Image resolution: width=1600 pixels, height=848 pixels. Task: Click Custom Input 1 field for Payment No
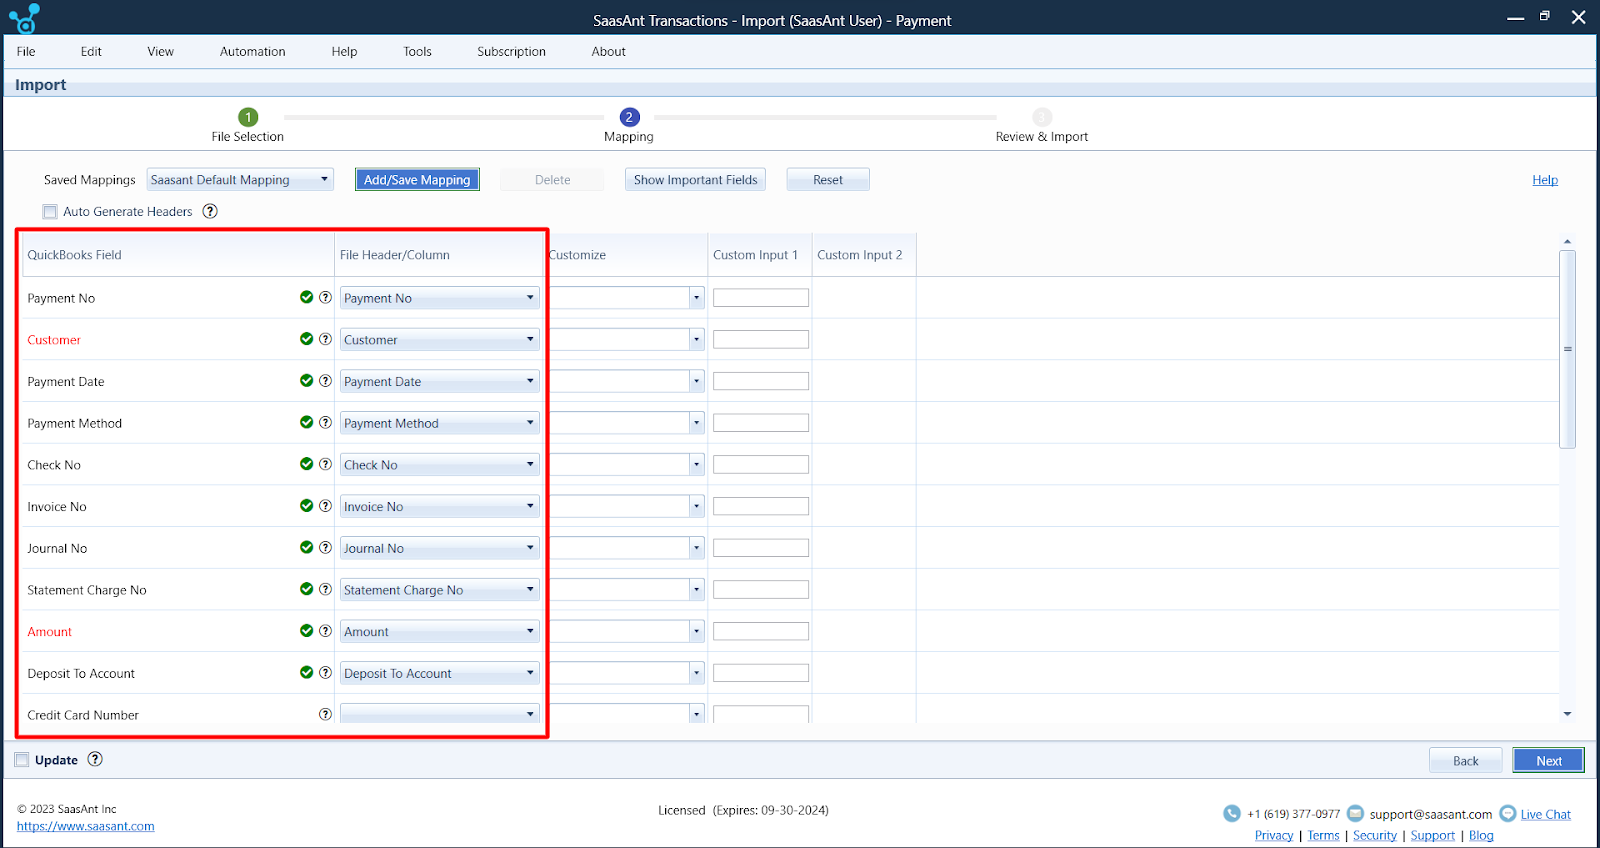point(761,298)
